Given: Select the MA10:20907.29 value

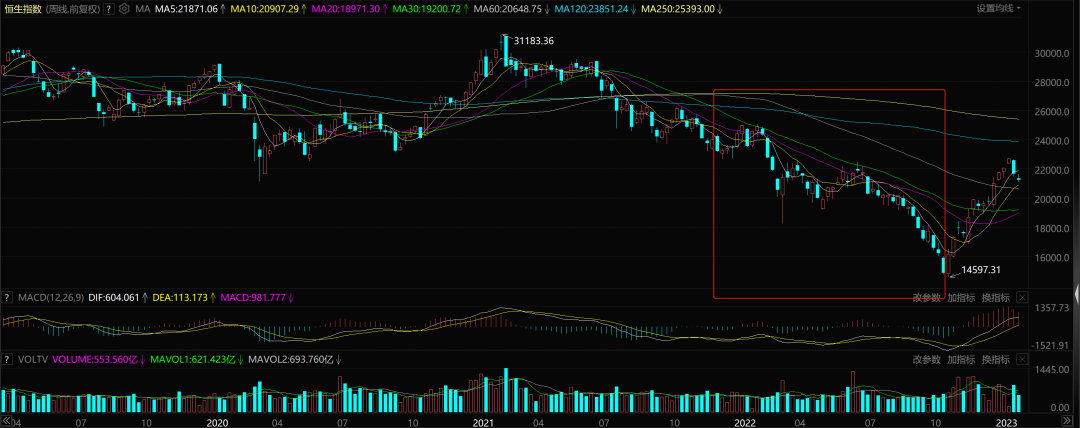Looking at the screenshot, I should click(265, 9).
